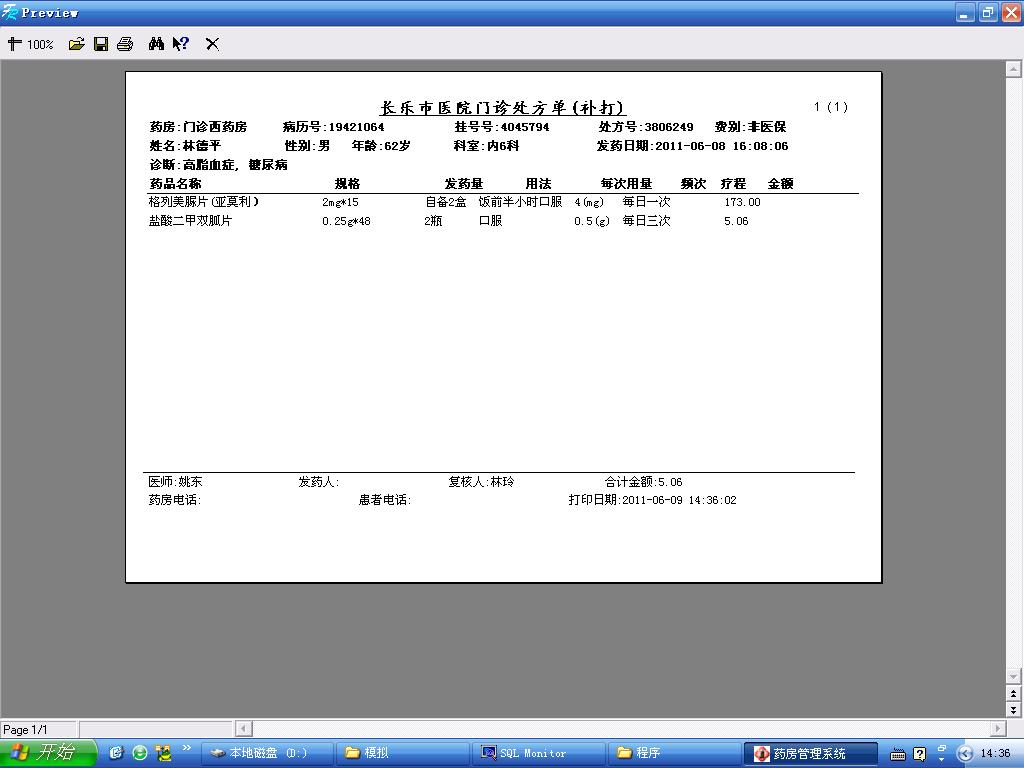Click the 处方号:3806249 field
The height and width of the screenshot is (768, 1024).
click(x=646, y=127)
